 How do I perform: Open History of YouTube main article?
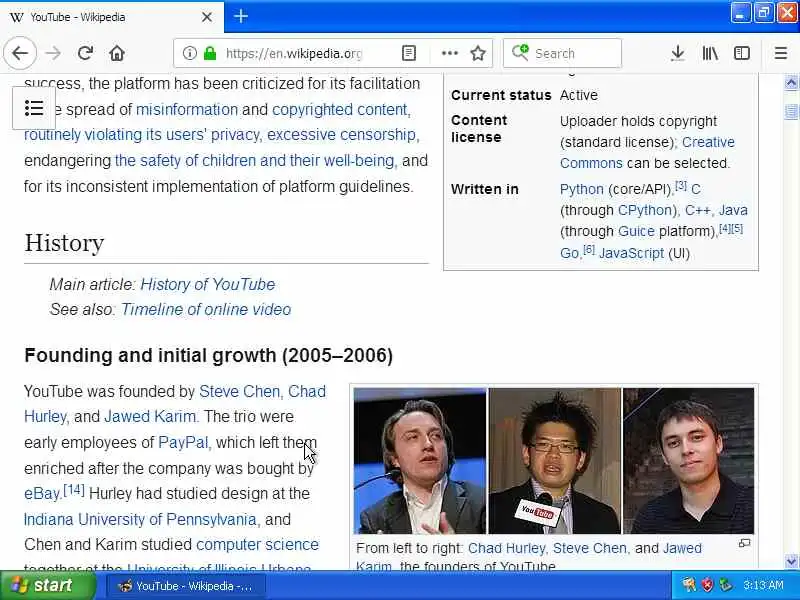(x=208, y=284)
